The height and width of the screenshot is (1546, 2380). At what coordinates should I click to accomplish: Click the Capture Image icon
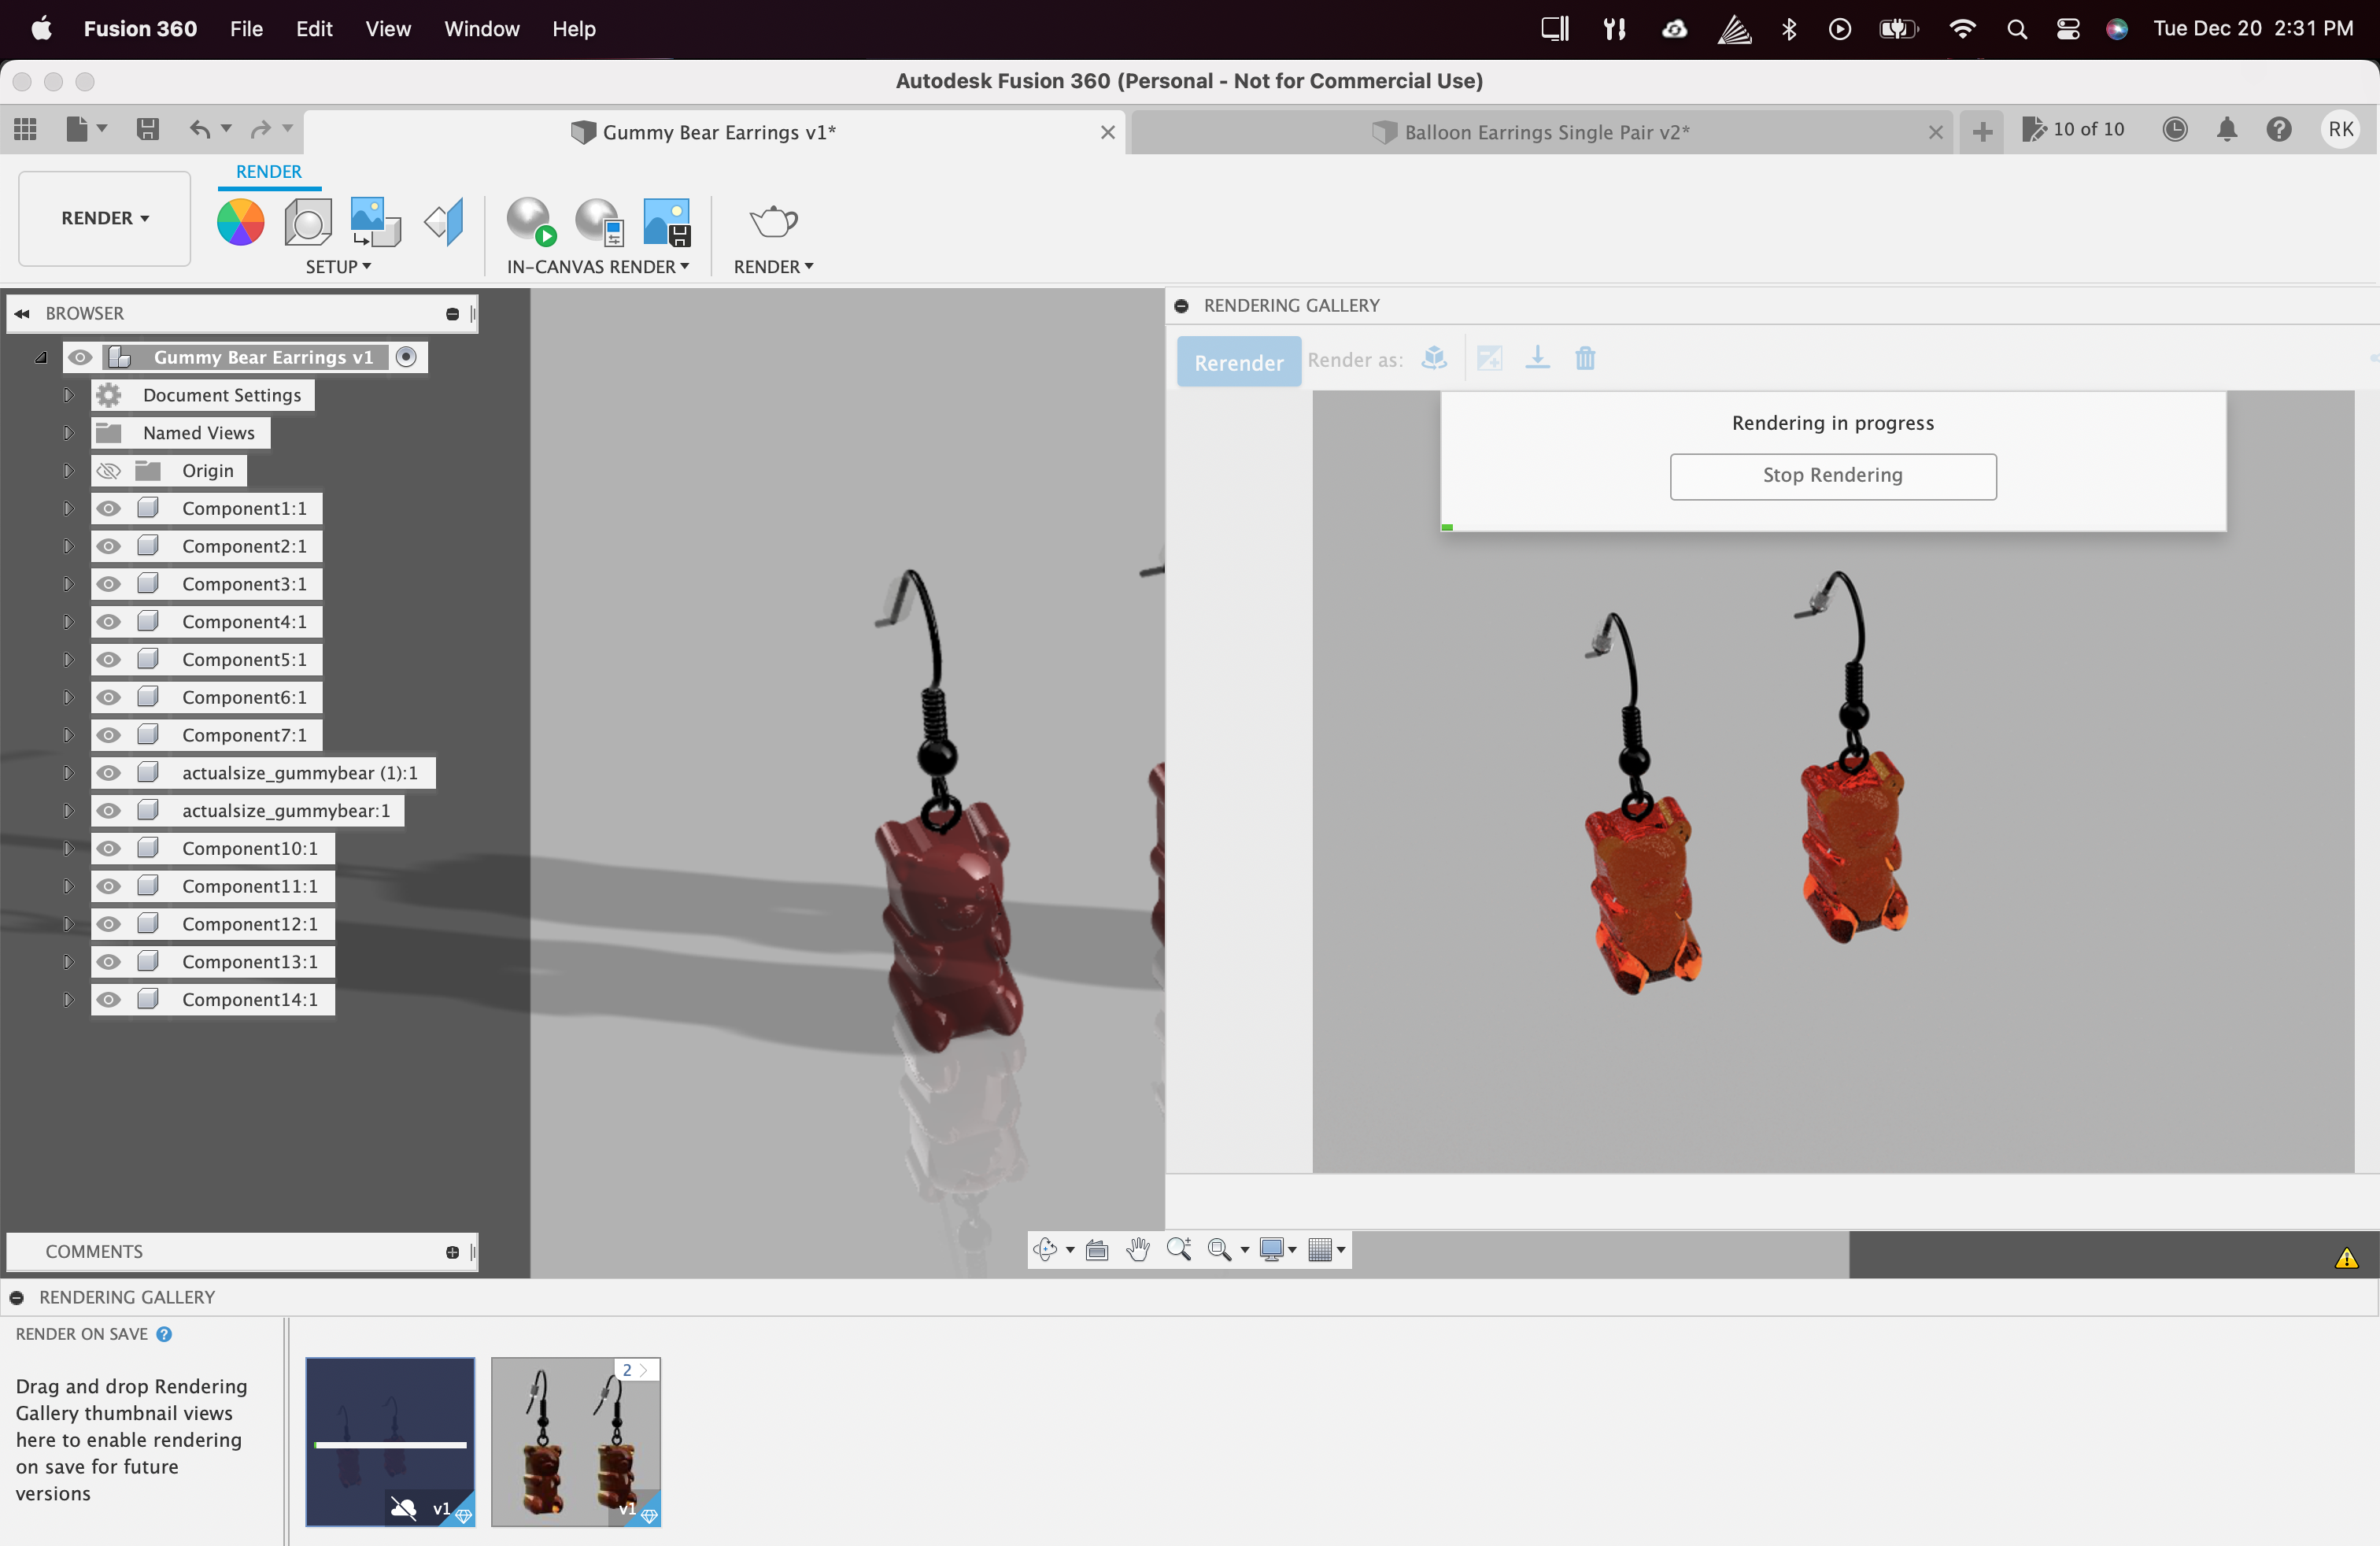(x=667, y=222)
